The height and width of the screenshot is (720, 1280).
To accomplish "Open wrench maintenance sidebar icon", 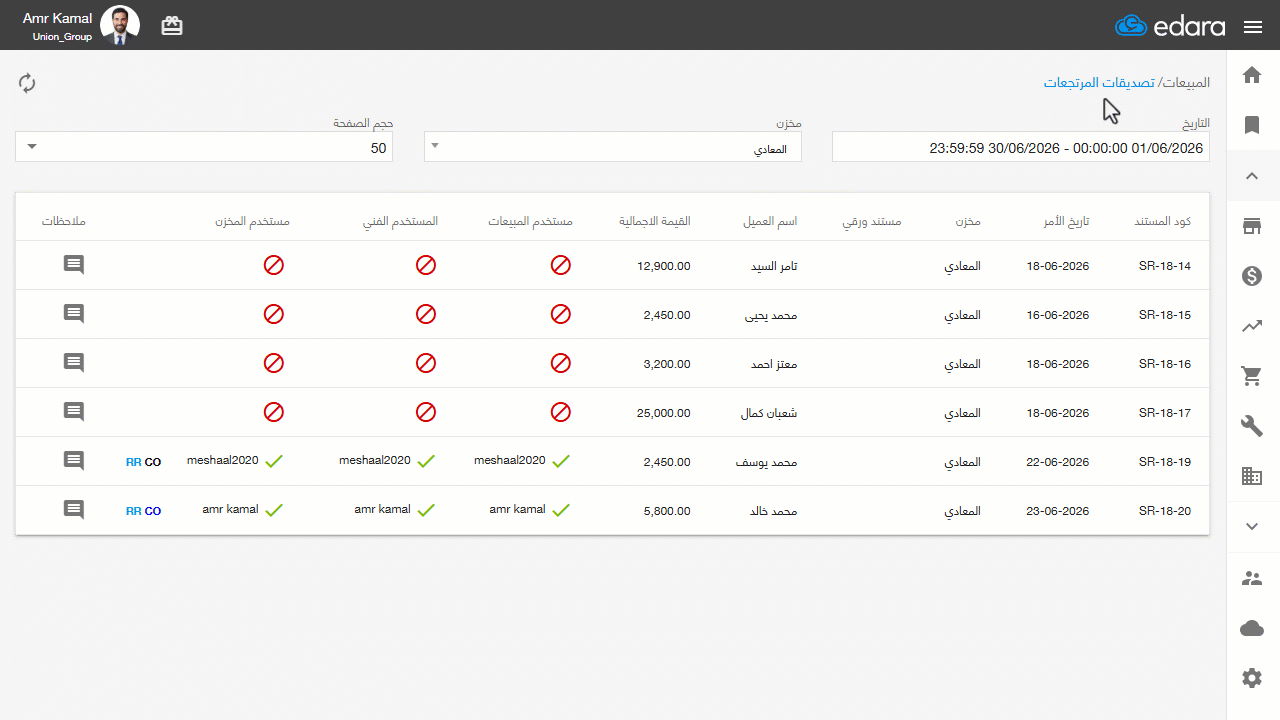I will click(1252, 426).
